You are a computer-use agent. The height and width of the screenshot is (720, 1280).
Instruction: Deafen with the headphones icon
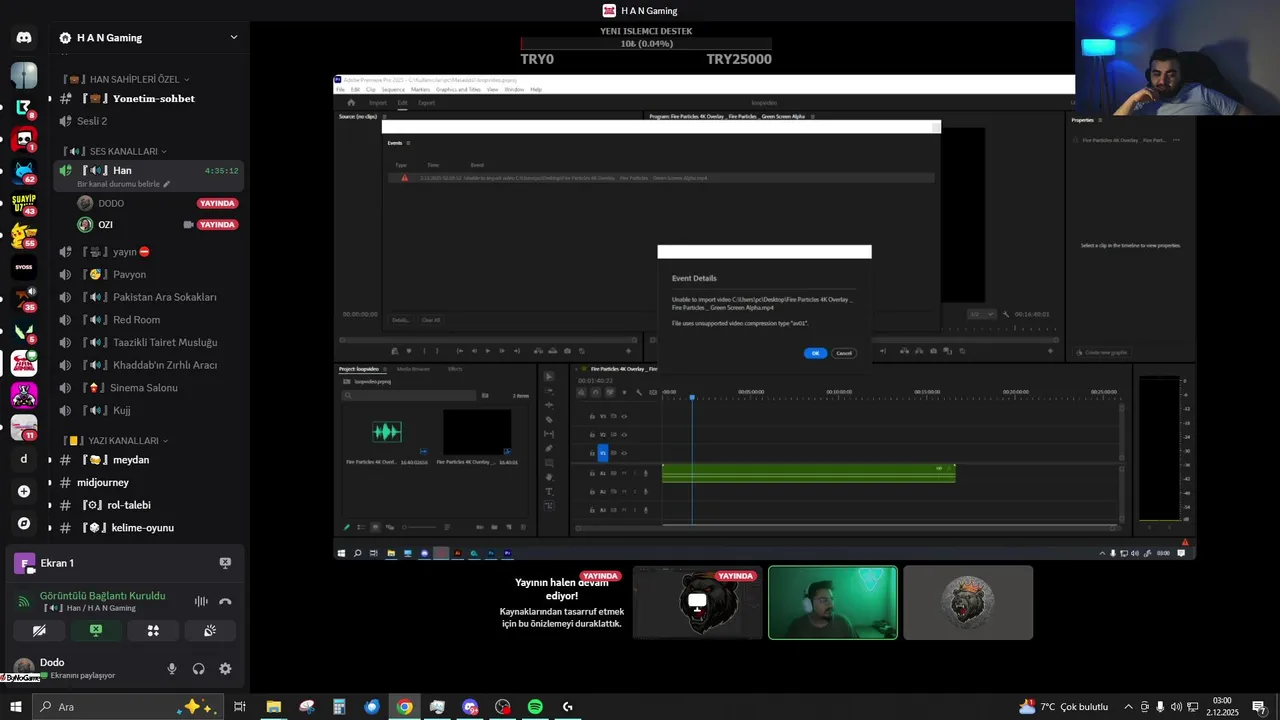[x=199, y=669]
